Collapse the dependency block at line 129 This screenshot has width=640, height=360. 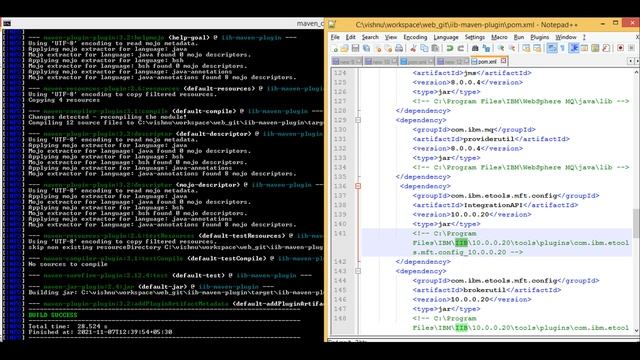pyautogui.click(x=358, y=120)
